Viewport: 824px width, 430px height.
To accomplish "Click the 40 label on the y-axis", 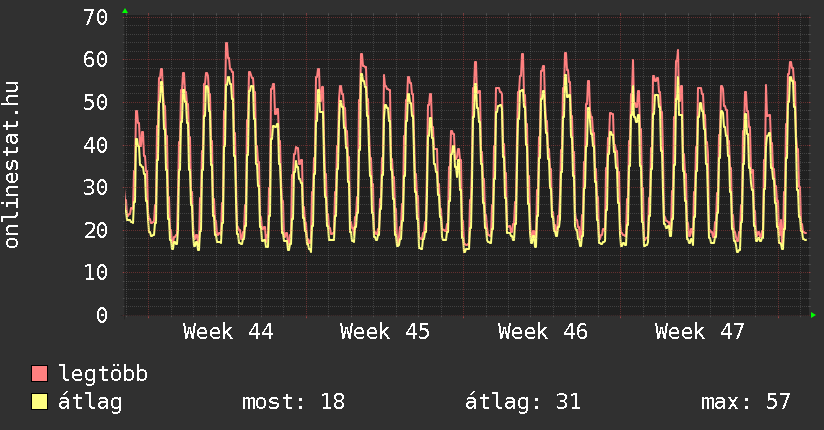I will tap(96, 144).
